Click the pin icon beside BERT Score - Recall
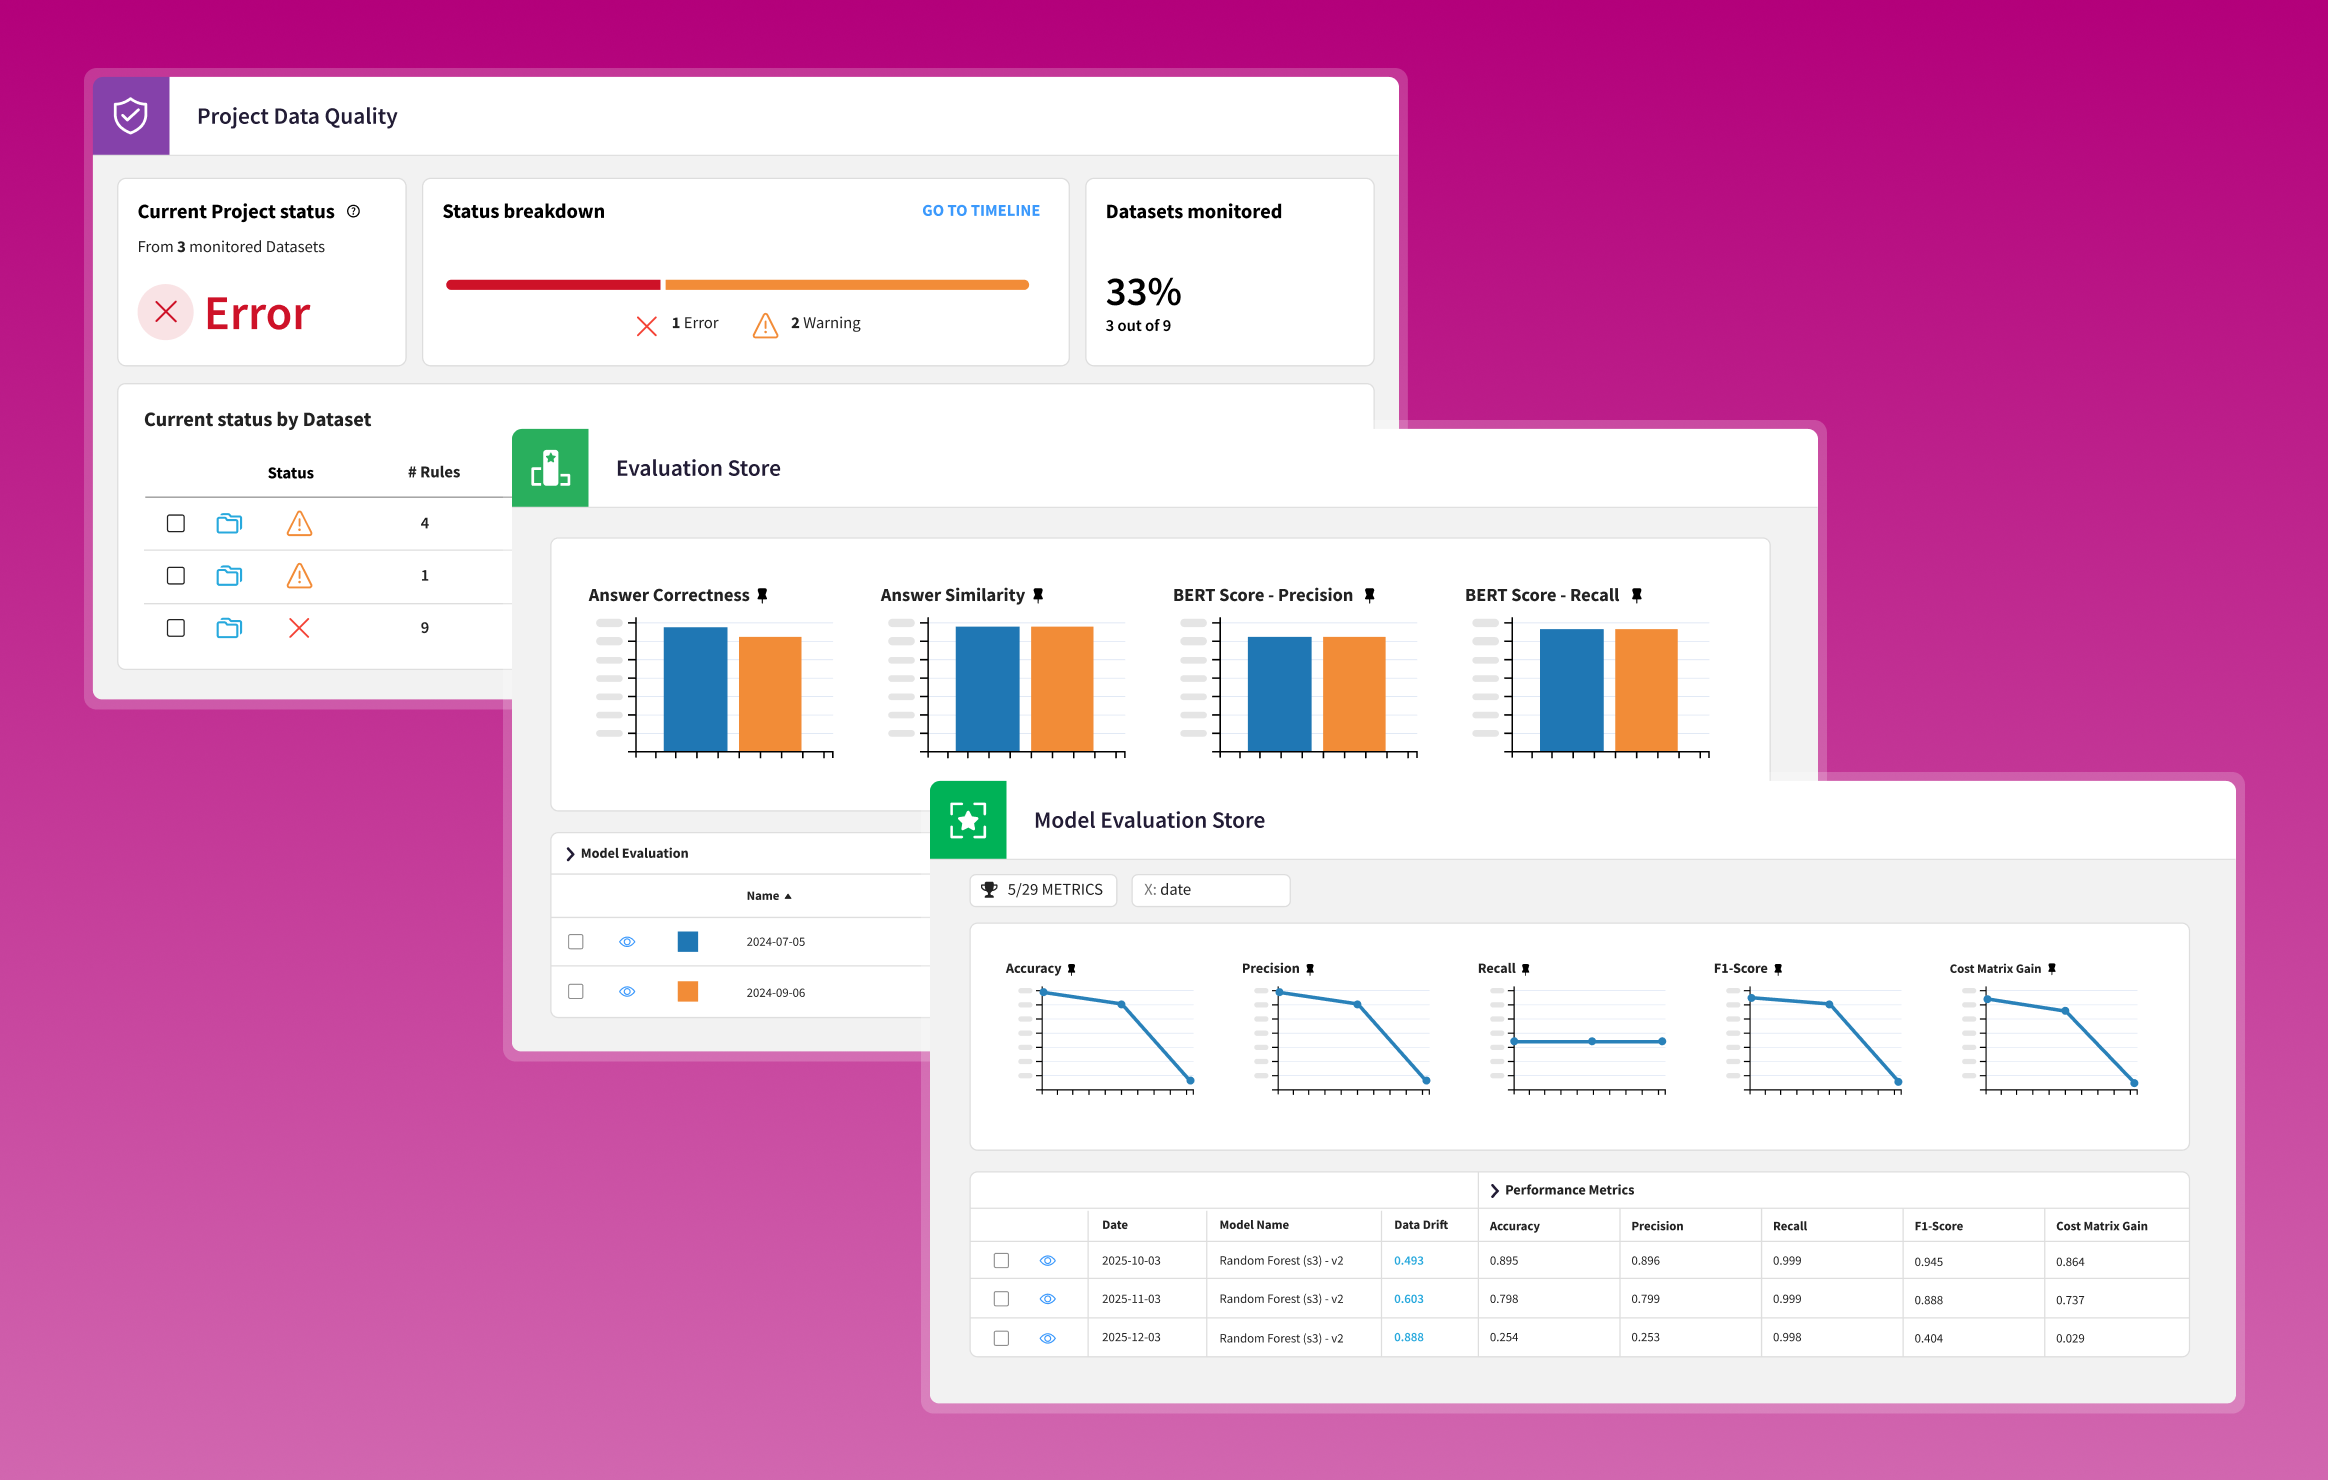 click(x=1636, y=595)
